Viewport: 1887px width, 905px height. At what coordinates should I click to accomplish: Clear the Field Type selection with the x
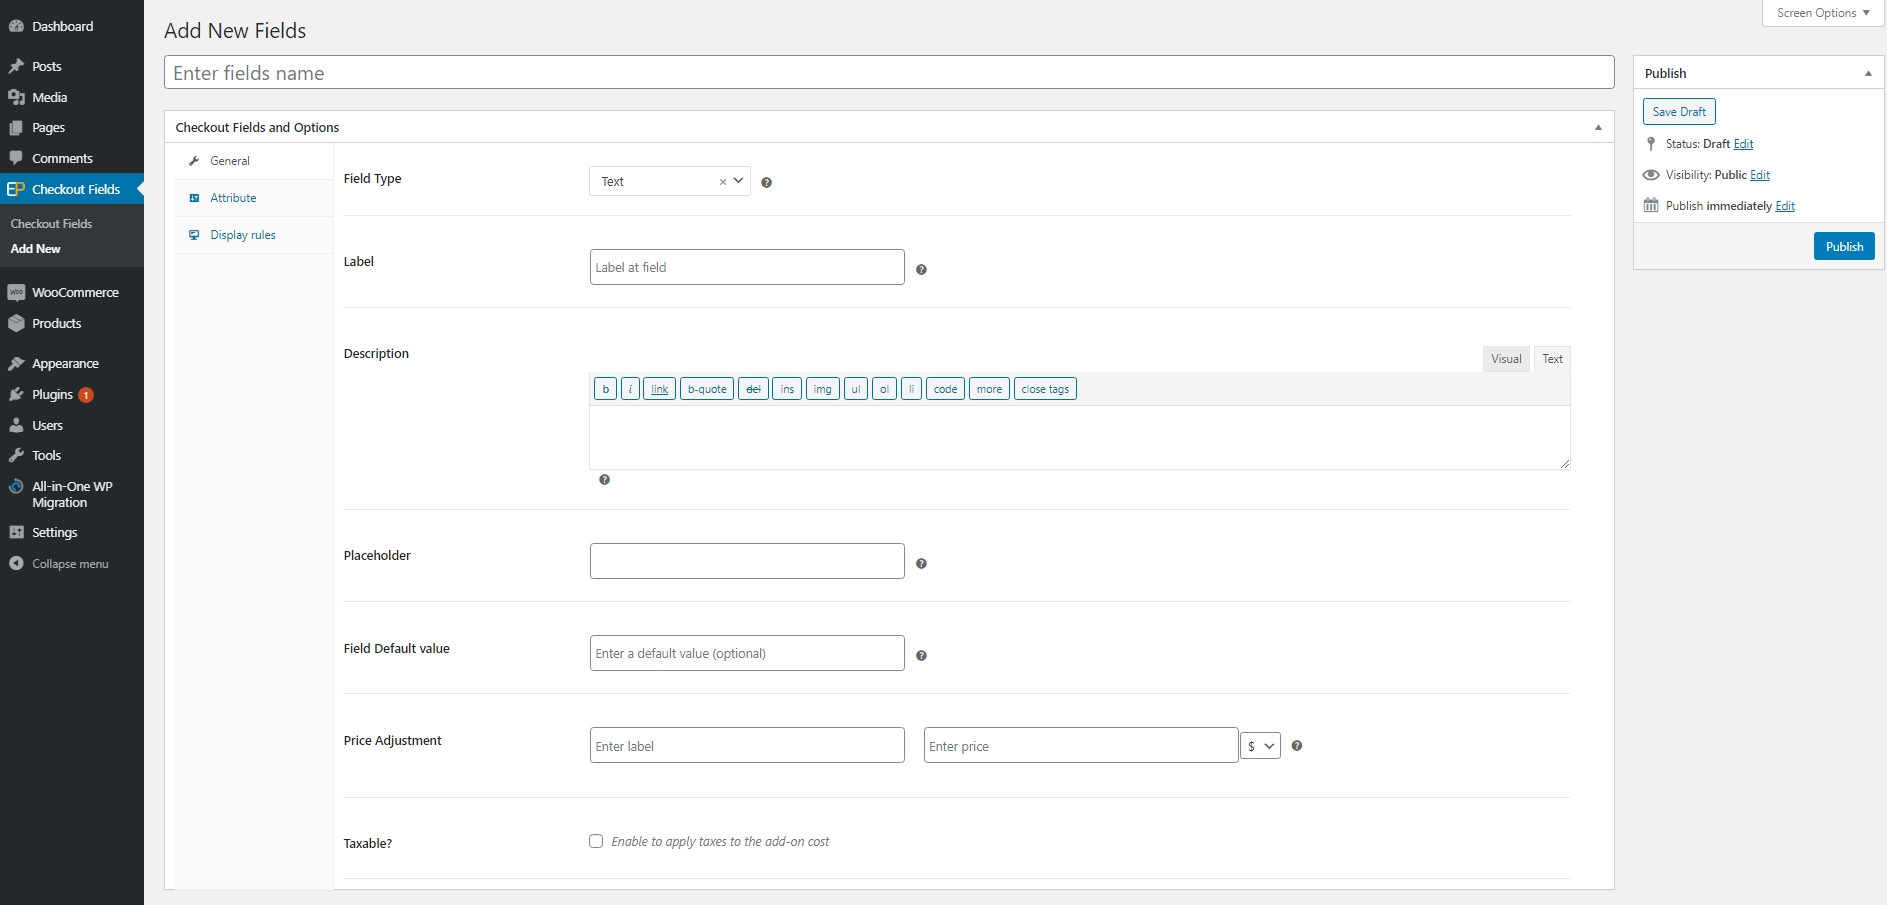pyautogui.click(x=722, y=182)
